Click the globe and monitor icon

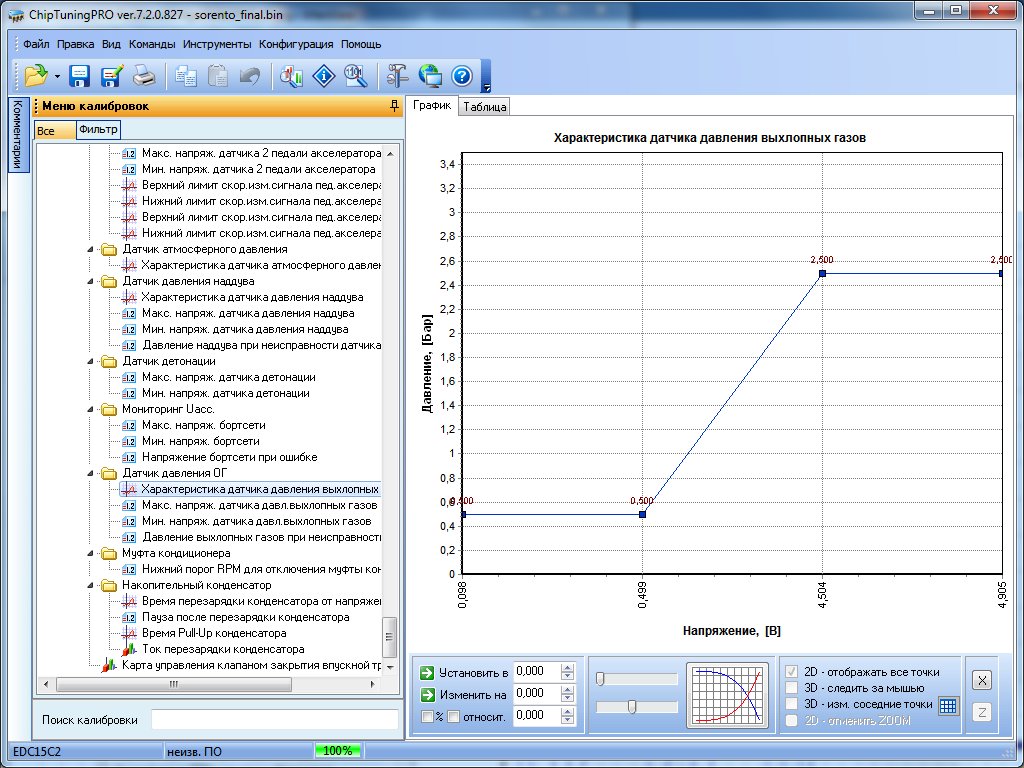click(430, 75)
